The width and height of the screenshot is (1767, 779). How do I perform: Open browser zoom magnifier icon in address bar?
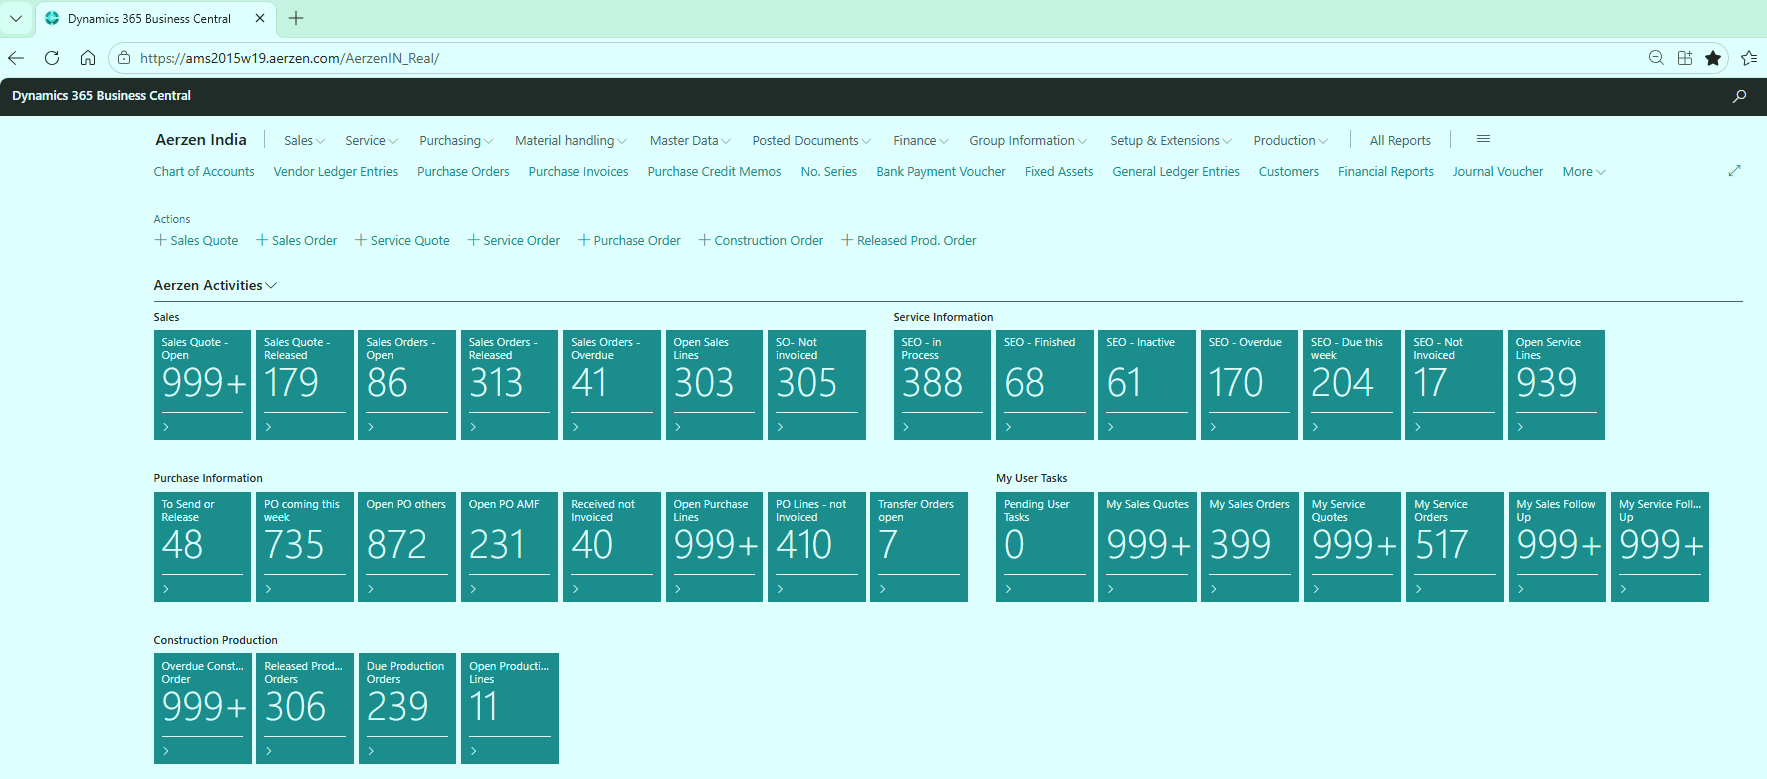pos(1656,58)
